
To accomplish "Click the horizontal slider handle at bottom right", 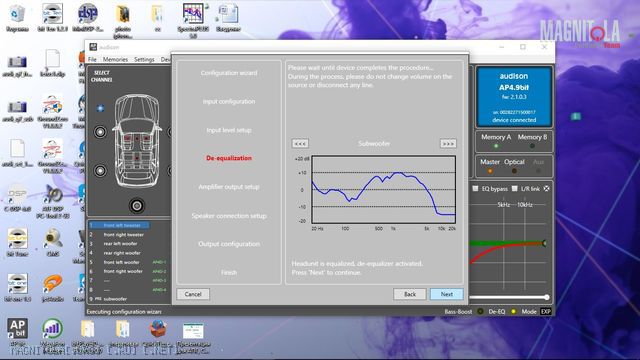I will (547, 297).
